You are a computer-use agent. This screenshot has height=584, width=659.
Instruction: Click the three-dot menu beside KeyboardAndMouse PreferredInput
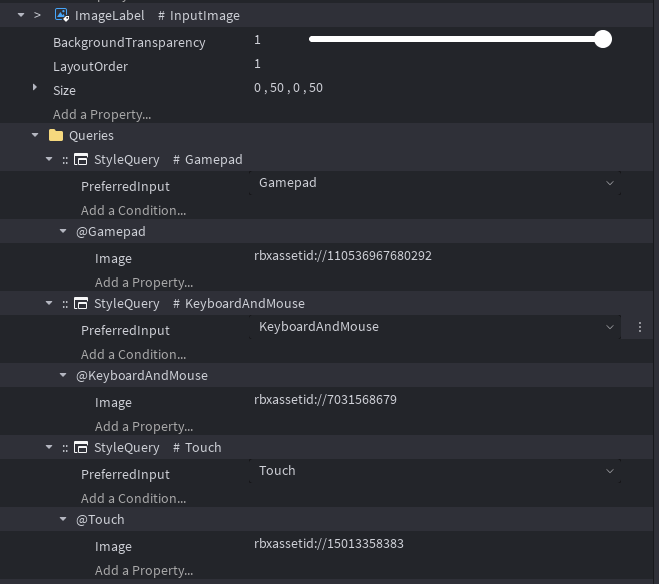point(640,327)
